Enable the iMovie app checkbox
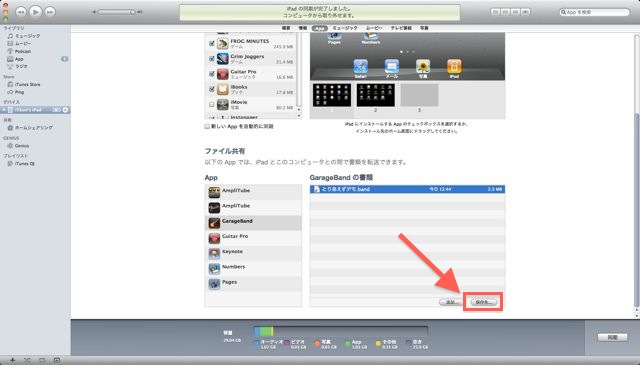Screen dimensions: 640x365 tap(211, 105)
